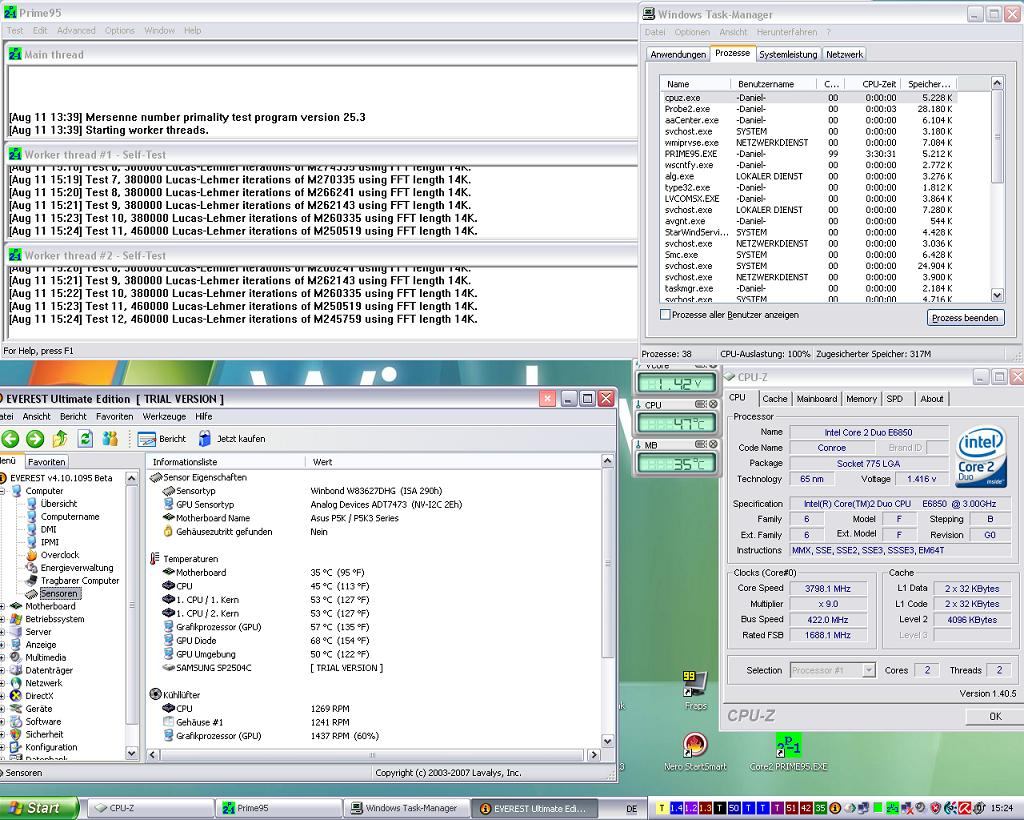Open the Anwendungen tab in Task-Manager
1024x820 pixels.
[x=678, y=55]
